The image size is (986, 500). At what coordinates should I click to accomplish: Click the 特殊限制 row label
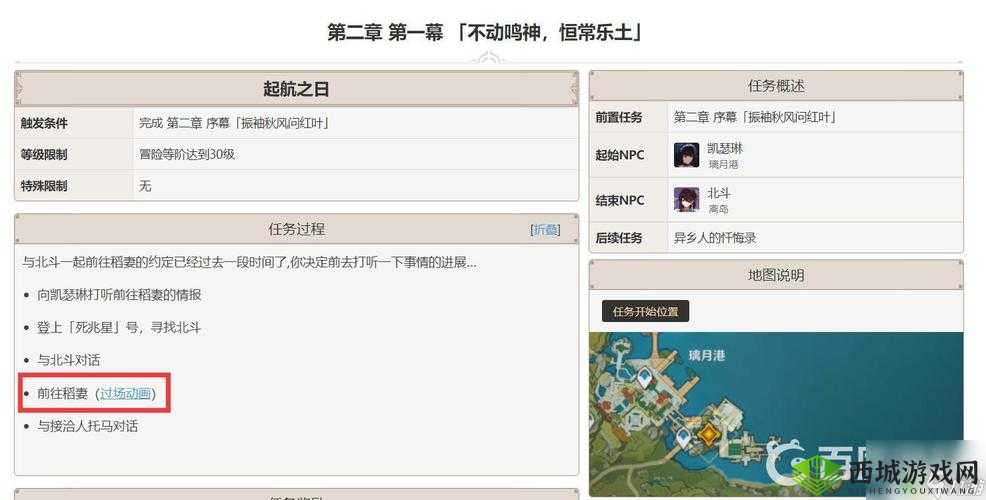click(44, 186)
